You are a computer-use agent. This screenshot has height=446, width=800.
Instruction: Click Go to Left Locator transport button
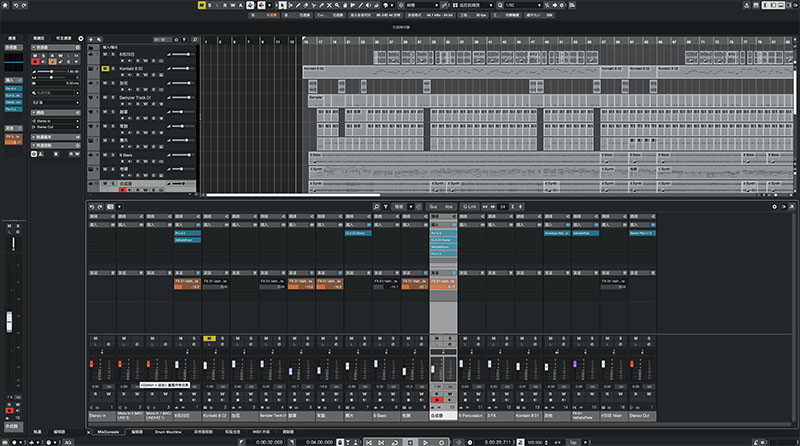pos(369,442)
